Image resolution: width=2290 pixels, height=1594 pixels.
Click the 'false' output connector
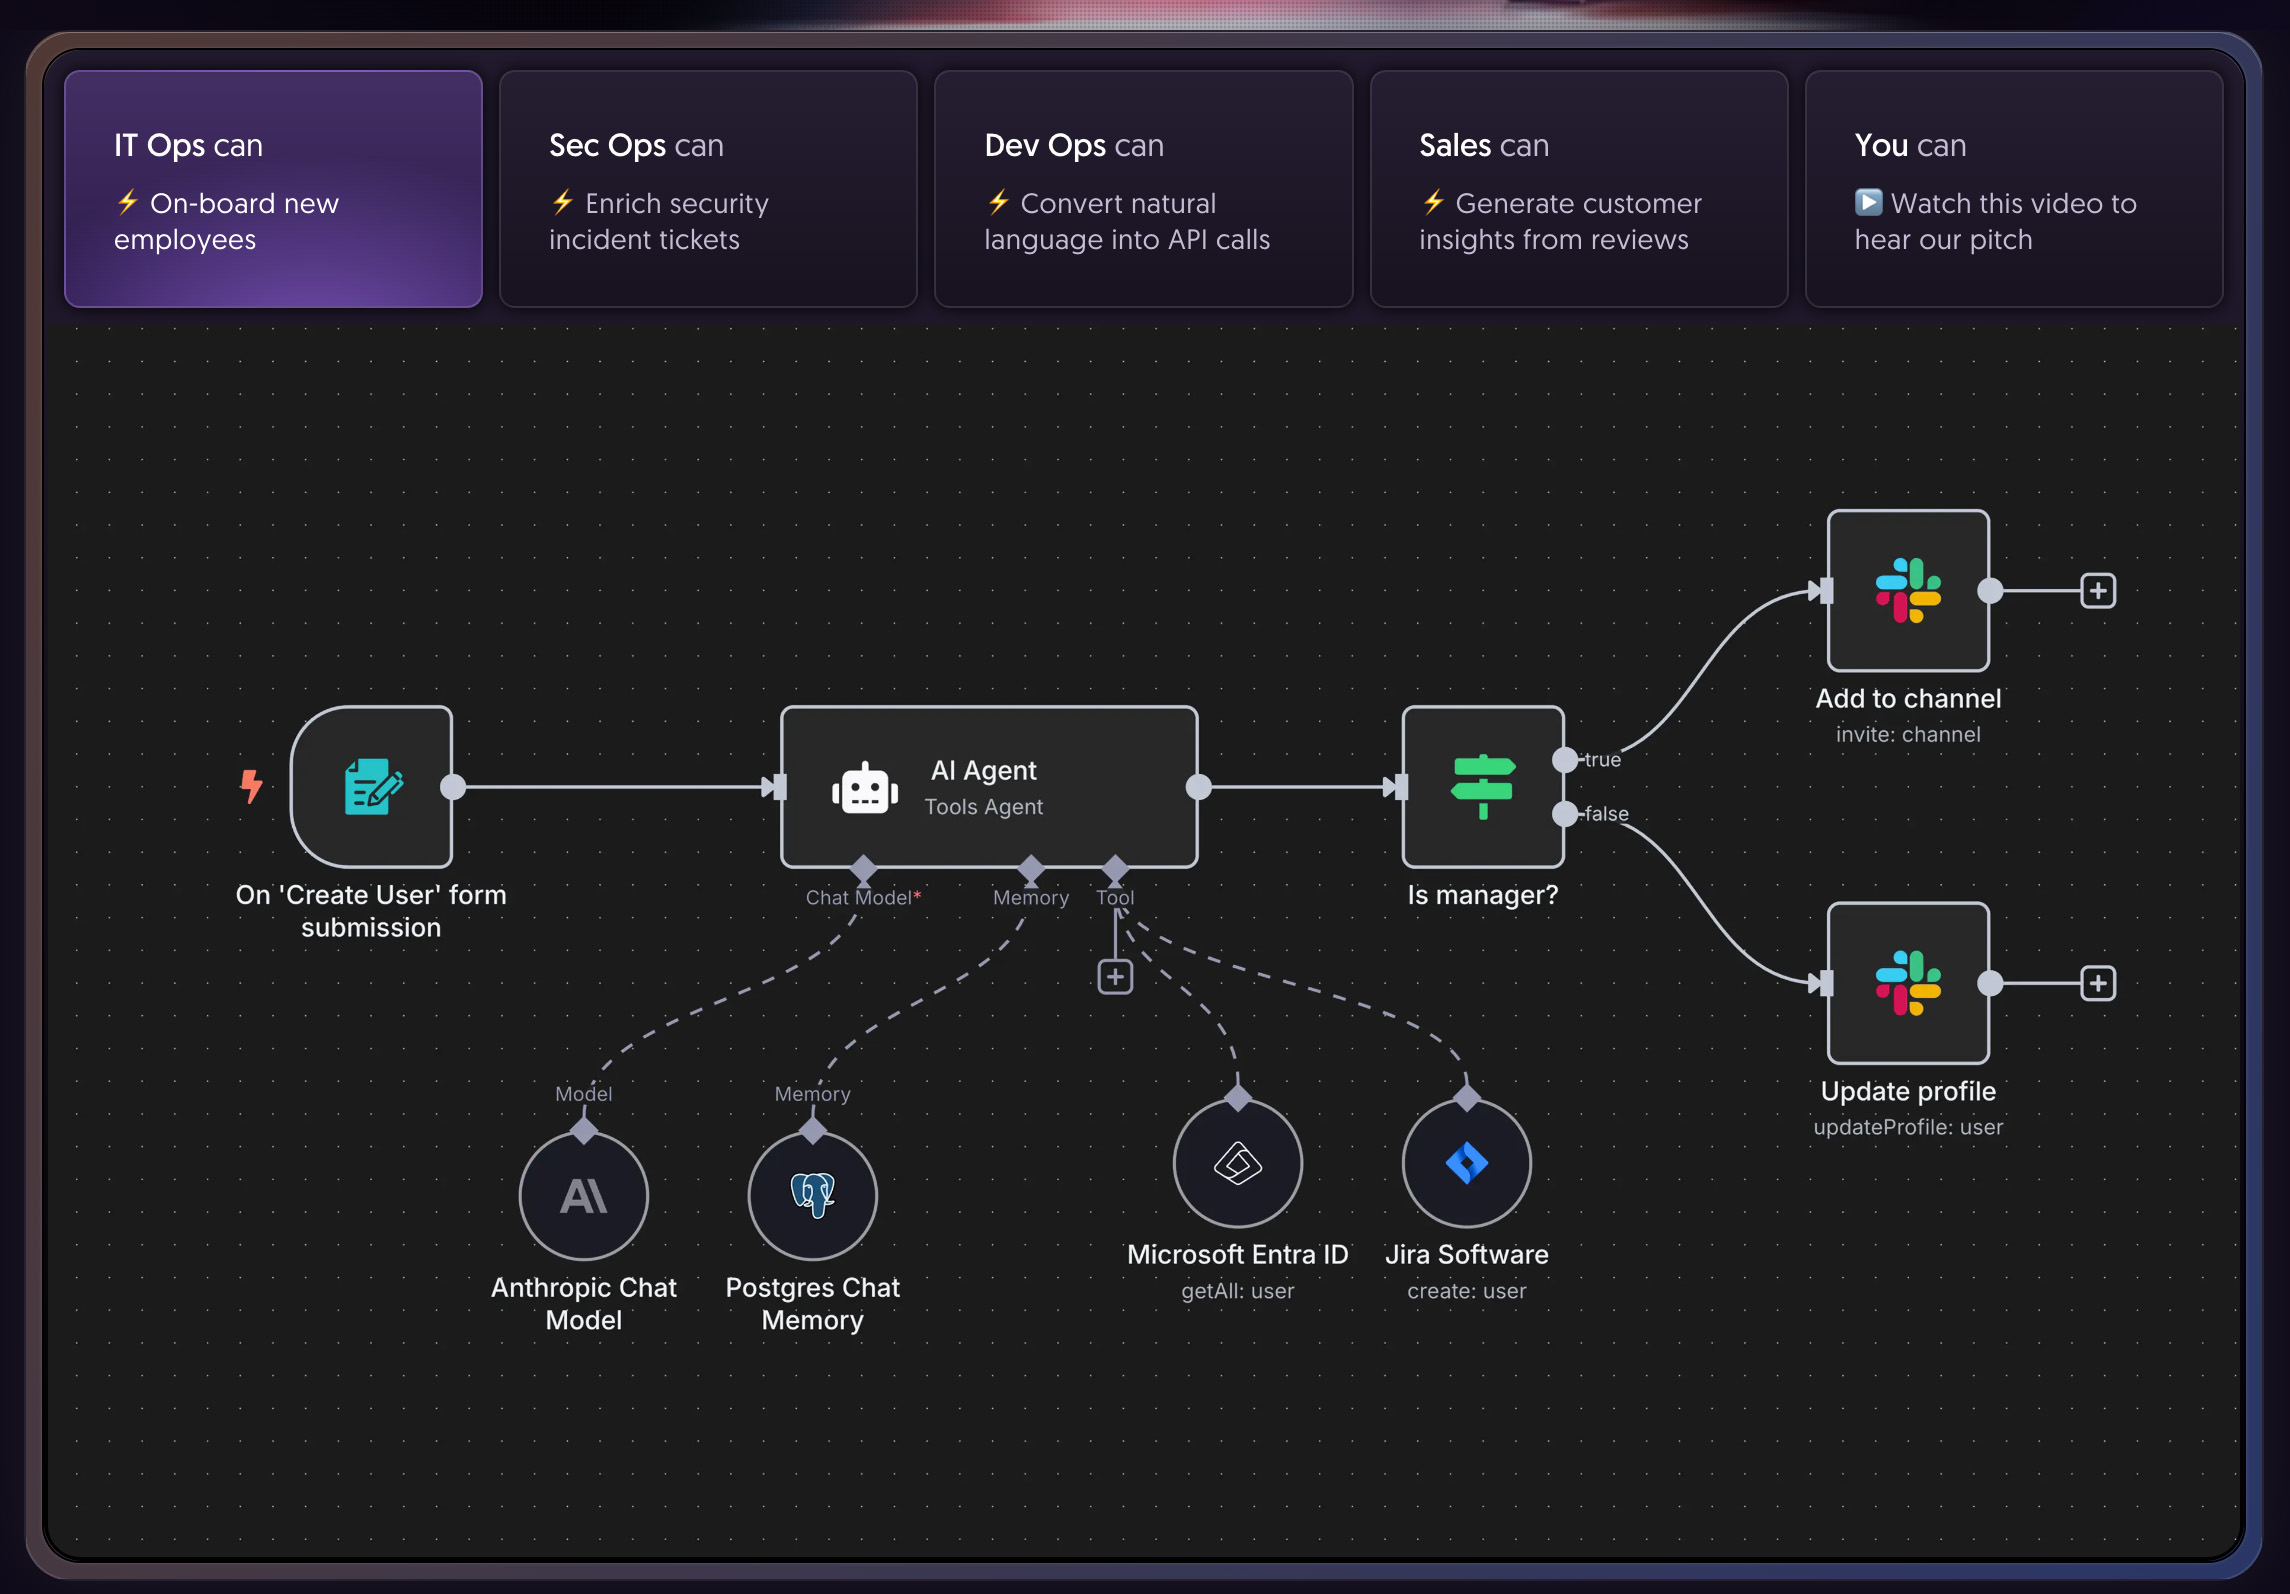[1565, 814]
